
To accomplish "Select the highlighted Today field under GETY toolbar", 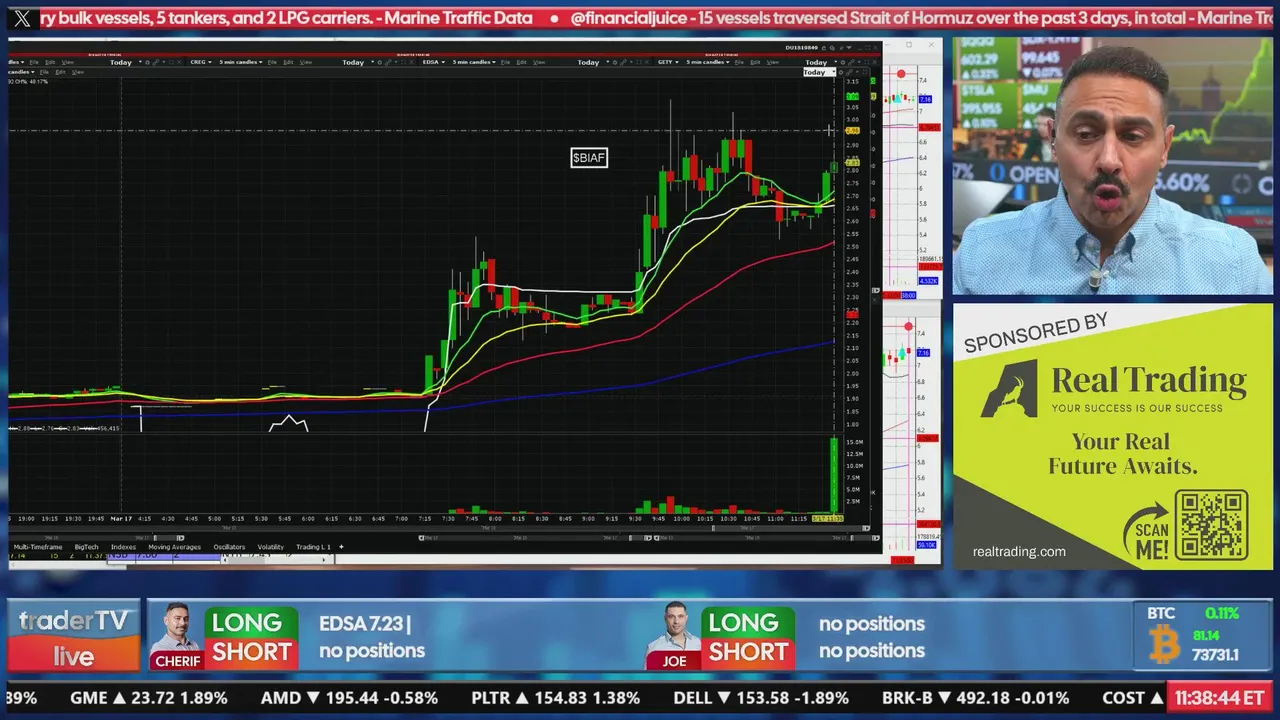I will click(819, 72).
